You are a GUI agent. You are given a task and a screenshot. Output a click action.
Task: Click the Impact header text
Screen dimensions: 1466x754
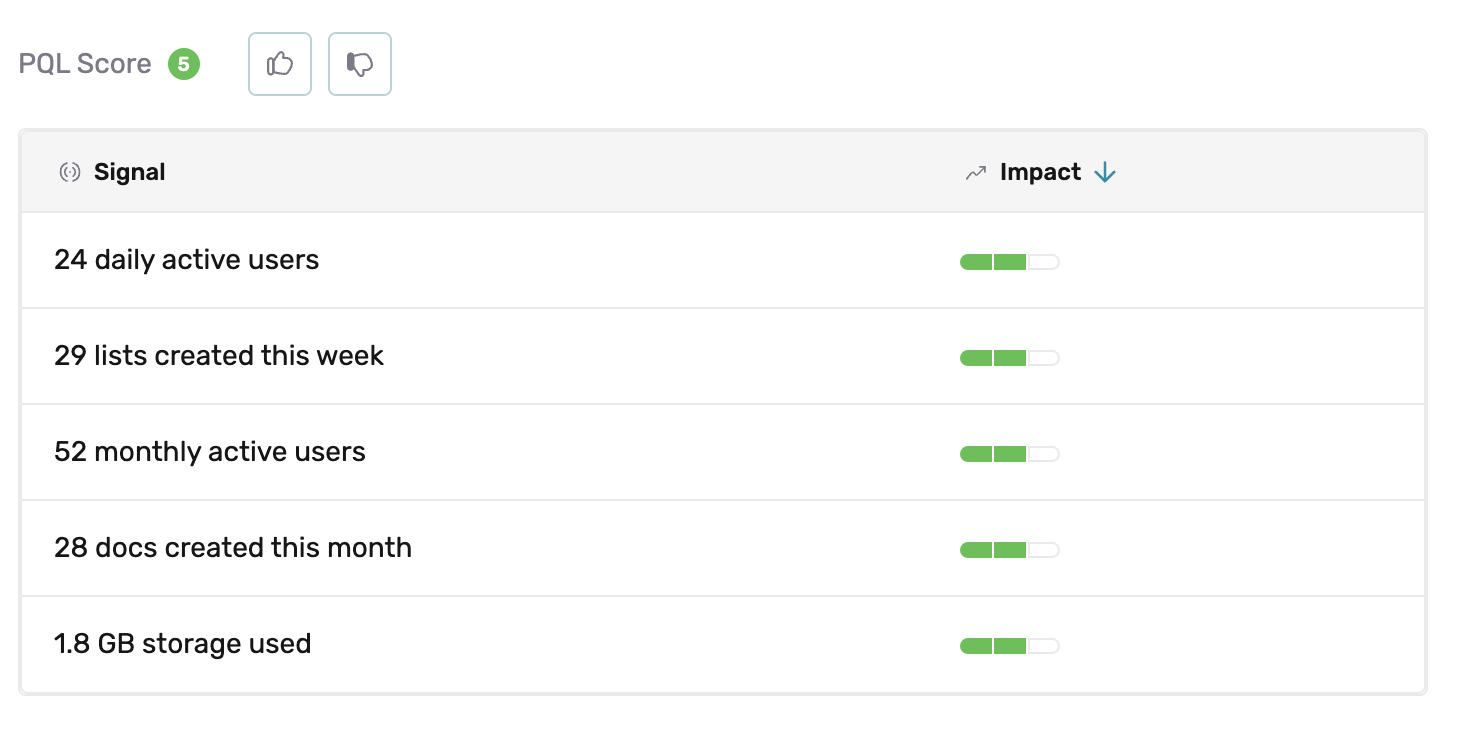point(1040,172)
